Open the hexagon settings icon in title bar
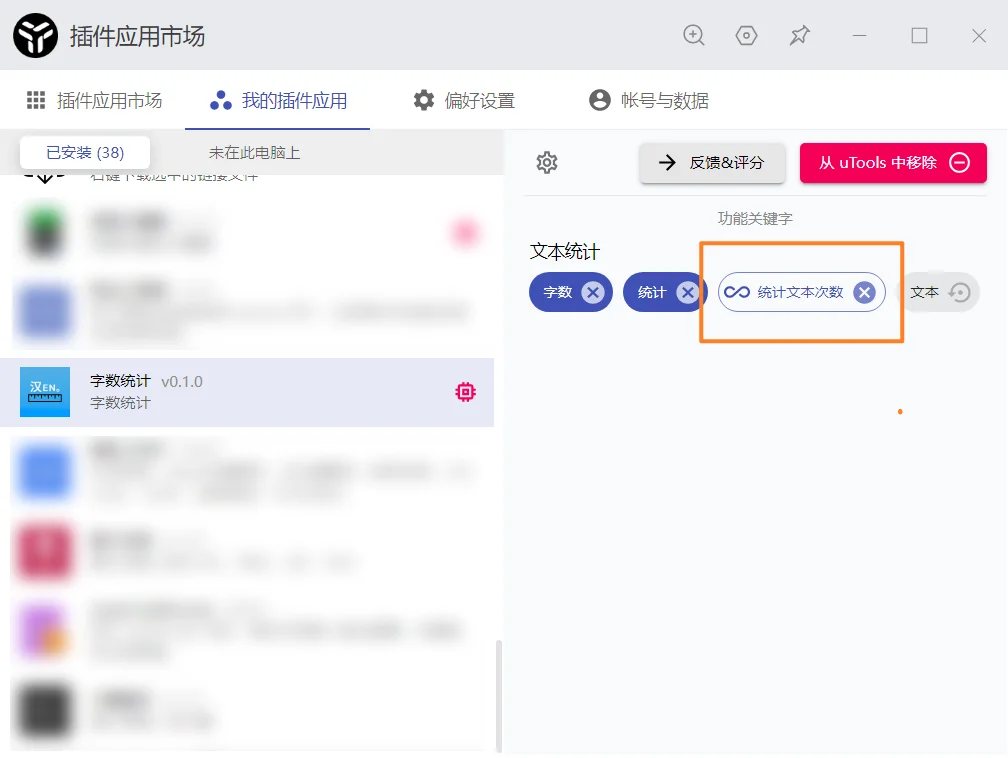1008x758 pixels. [746, 35]
